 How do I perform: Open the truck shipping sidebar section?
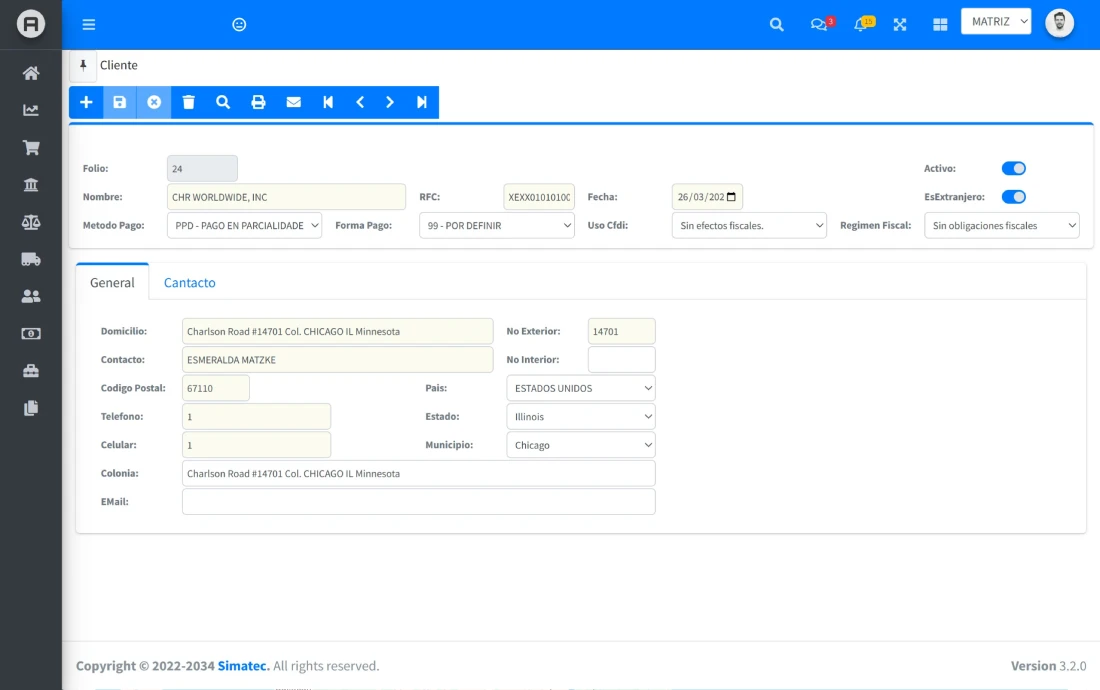[x=31, y=259]
